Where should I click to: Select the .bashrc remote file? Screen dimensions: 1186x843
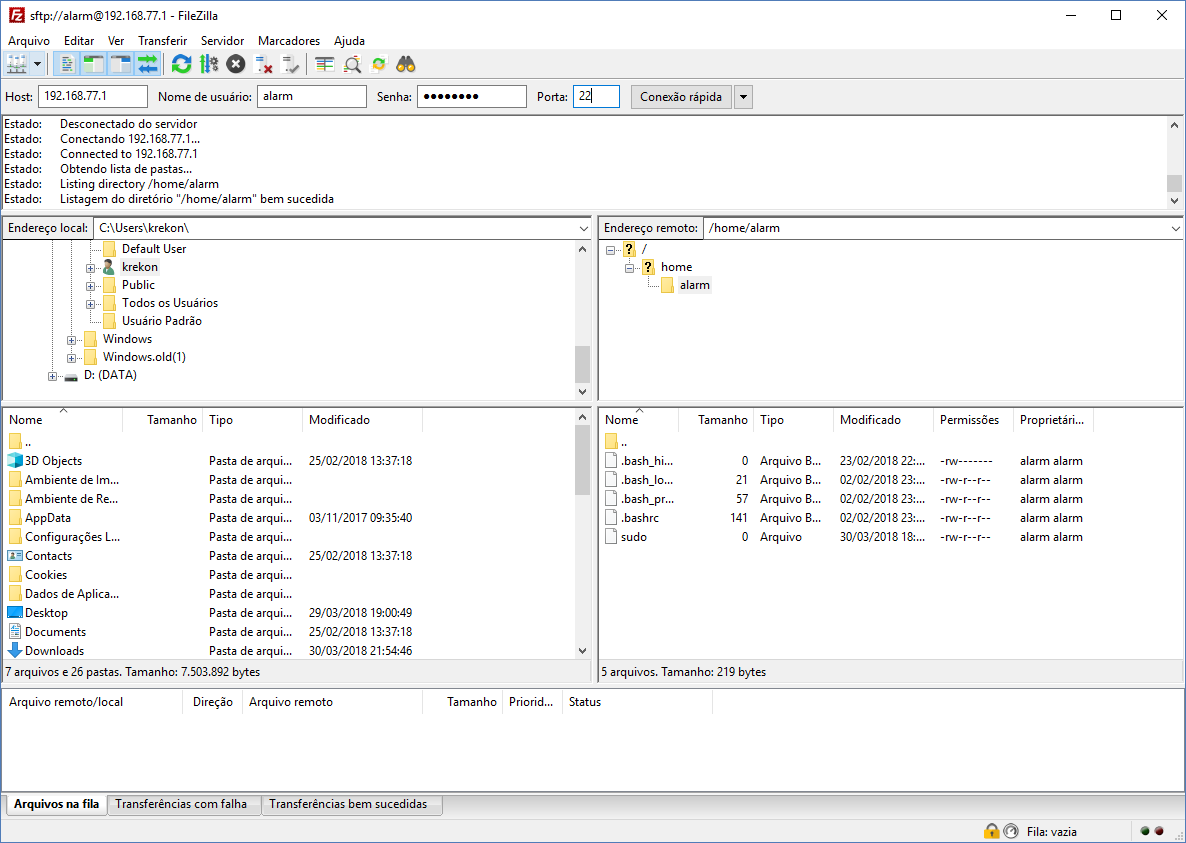pos(640,518)
